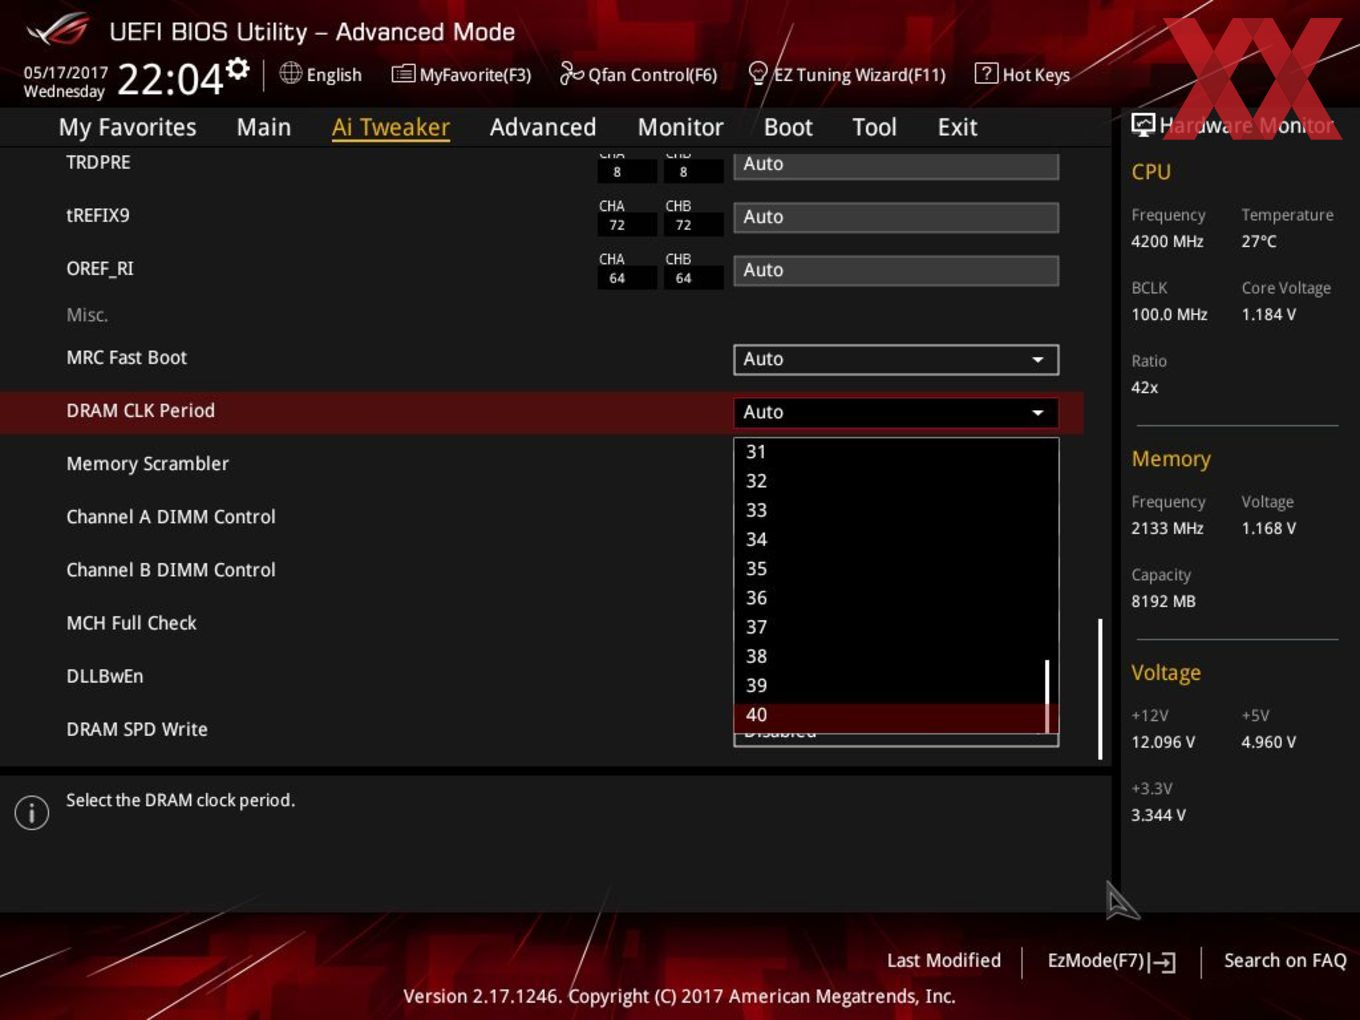This screenshot has width=1360, height=1020.
Task: Click the MyFavorite list icon
Action: 403,74
